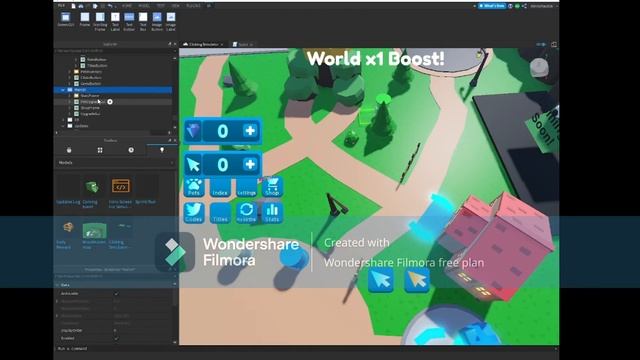Viewport: 640px width, 360px height.
Task: Insert a Text Label element
Action: (x=115, y=21)
